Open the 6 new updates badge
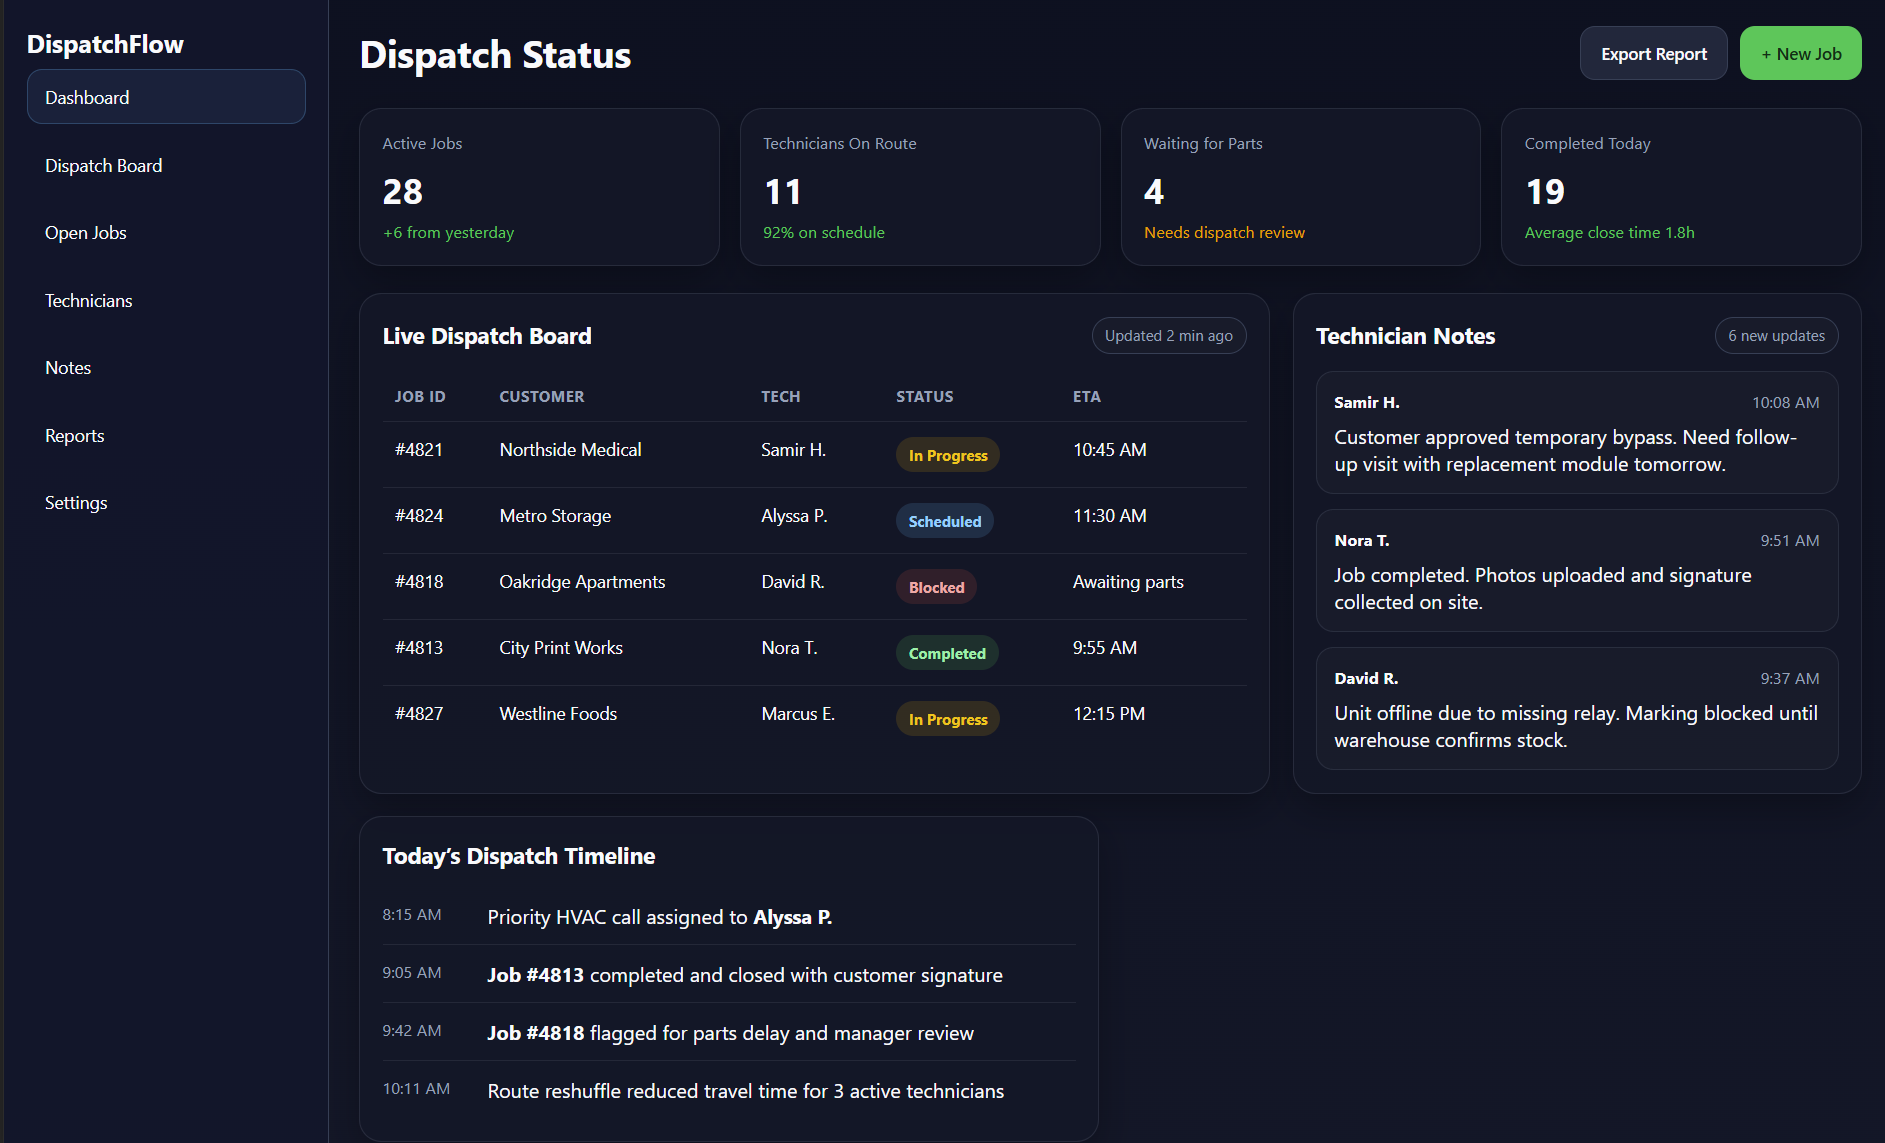Viewport: 1885px width, 1143px height. [x=1776, y=335]
